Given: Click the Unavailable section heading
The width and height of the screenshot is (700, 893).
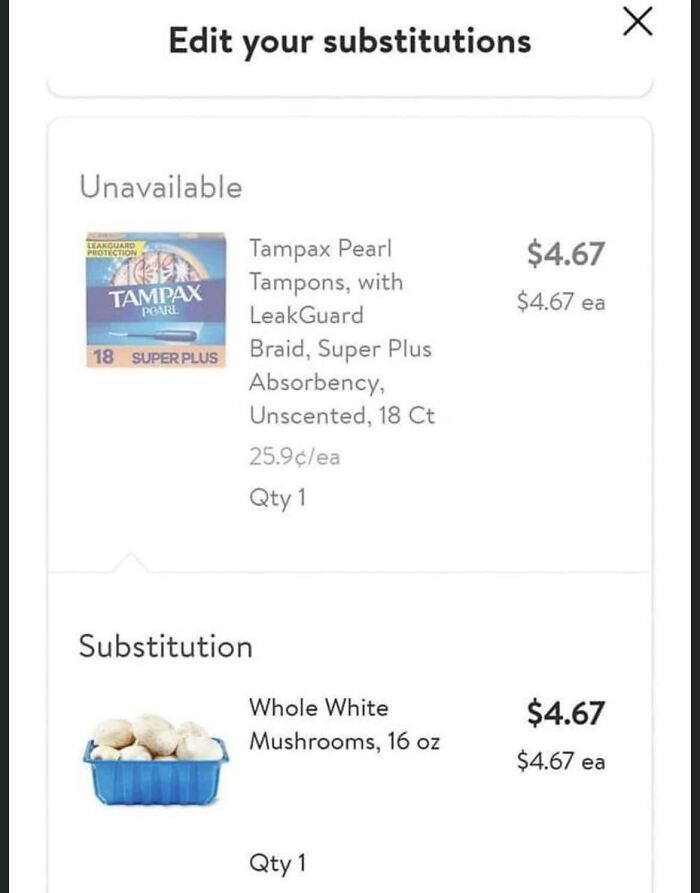Looking at the screenshot, I should (160, 187).
